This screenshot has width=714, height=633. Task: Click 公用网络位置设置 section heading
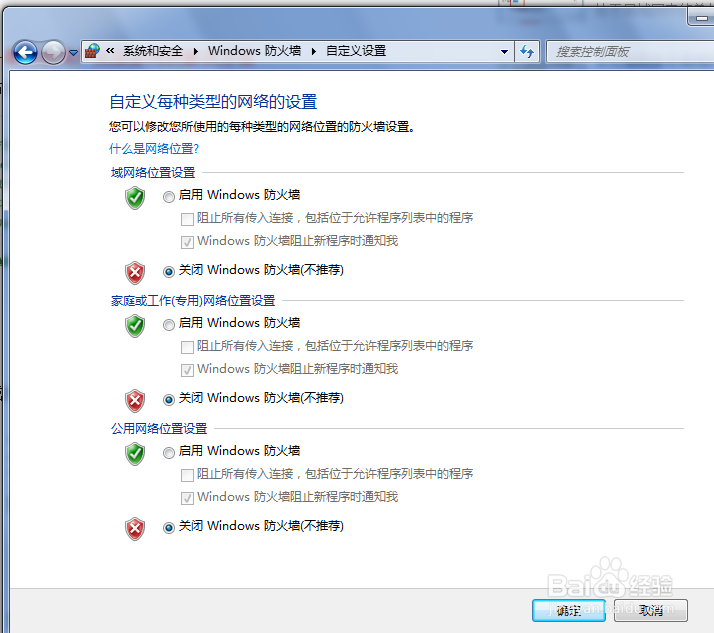159,429
